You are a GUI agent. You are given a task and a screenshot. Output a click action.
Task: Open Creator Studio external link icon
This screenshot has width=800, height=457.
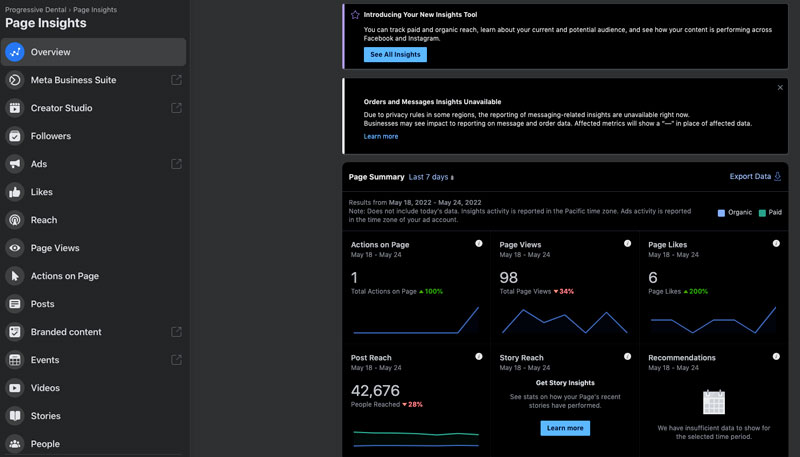176,108
